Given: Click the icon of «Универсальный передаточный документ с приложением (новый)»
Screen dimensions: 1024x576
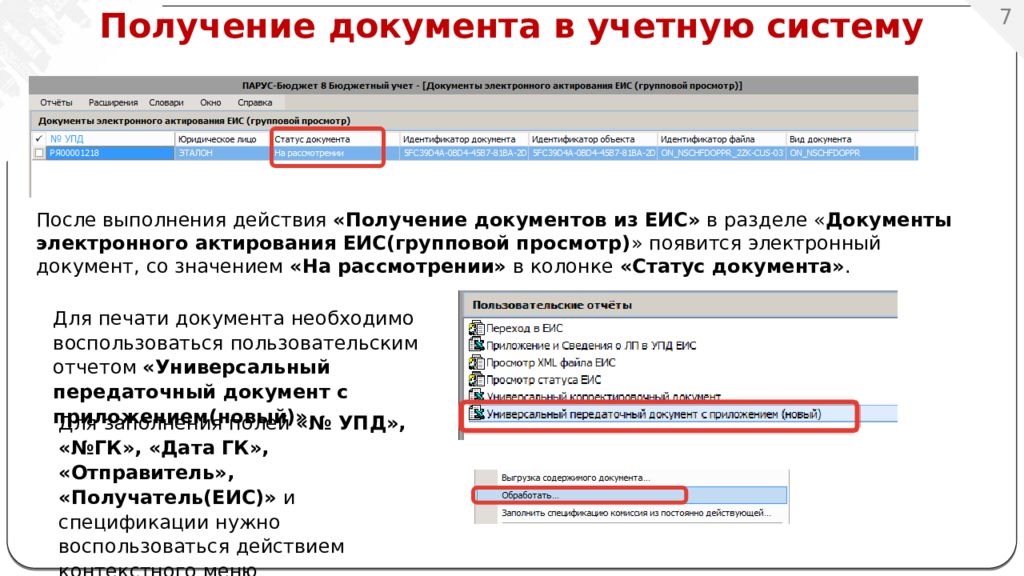Looking at the screenshot, I should 477,413.
